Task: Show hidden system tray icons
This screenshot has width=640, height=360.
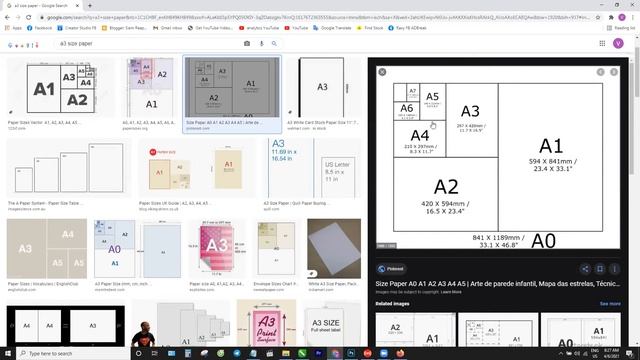Action: [560, 353]
